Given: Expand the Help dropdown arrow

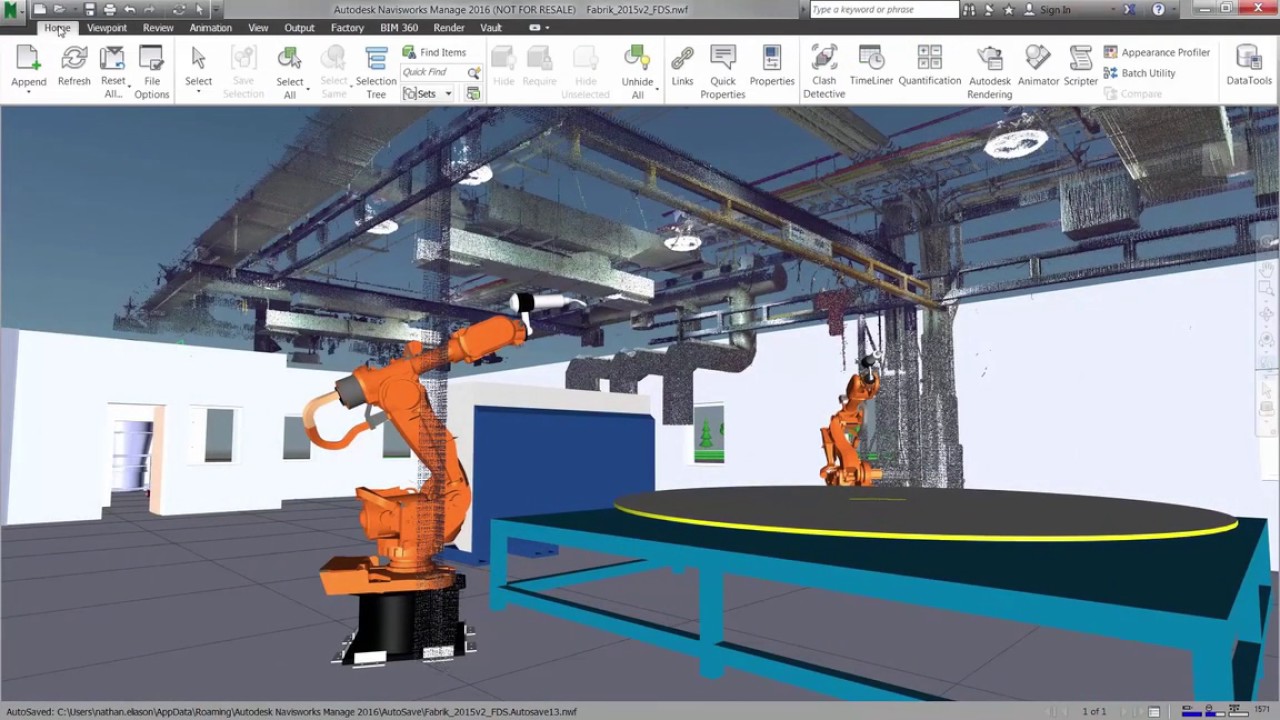Looking at the screenshot, I should pos(1174,10).
